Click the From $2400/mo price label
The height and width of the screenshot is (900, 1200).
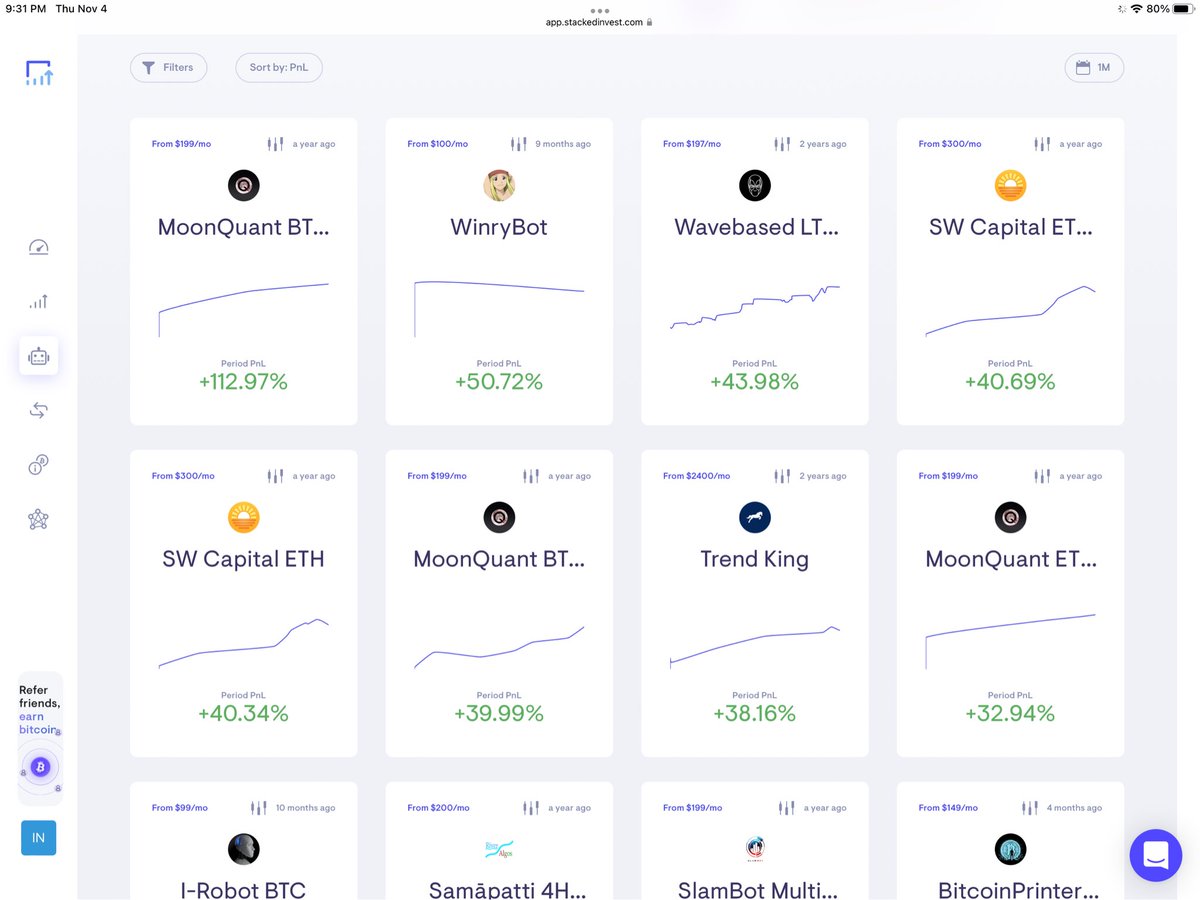click(697, 476)
